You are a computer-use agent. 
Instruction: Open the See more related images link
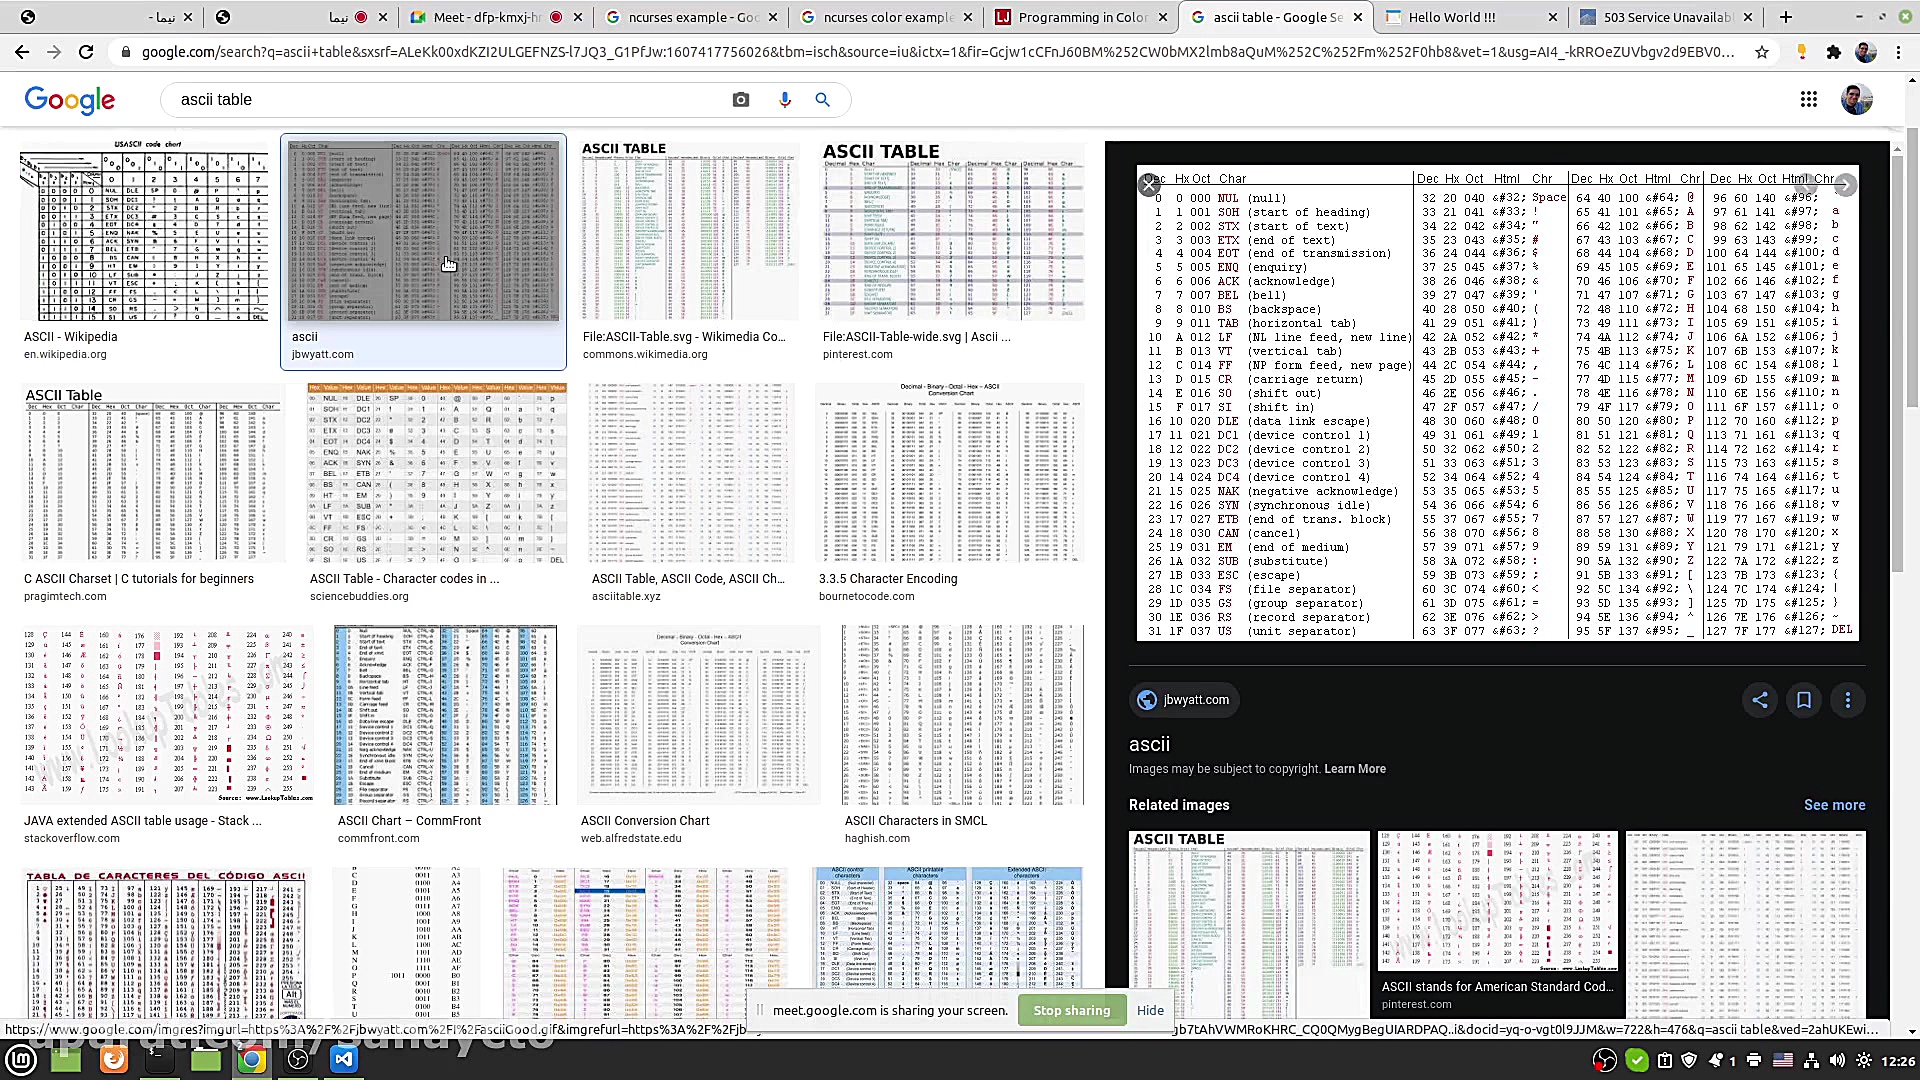1834,805
